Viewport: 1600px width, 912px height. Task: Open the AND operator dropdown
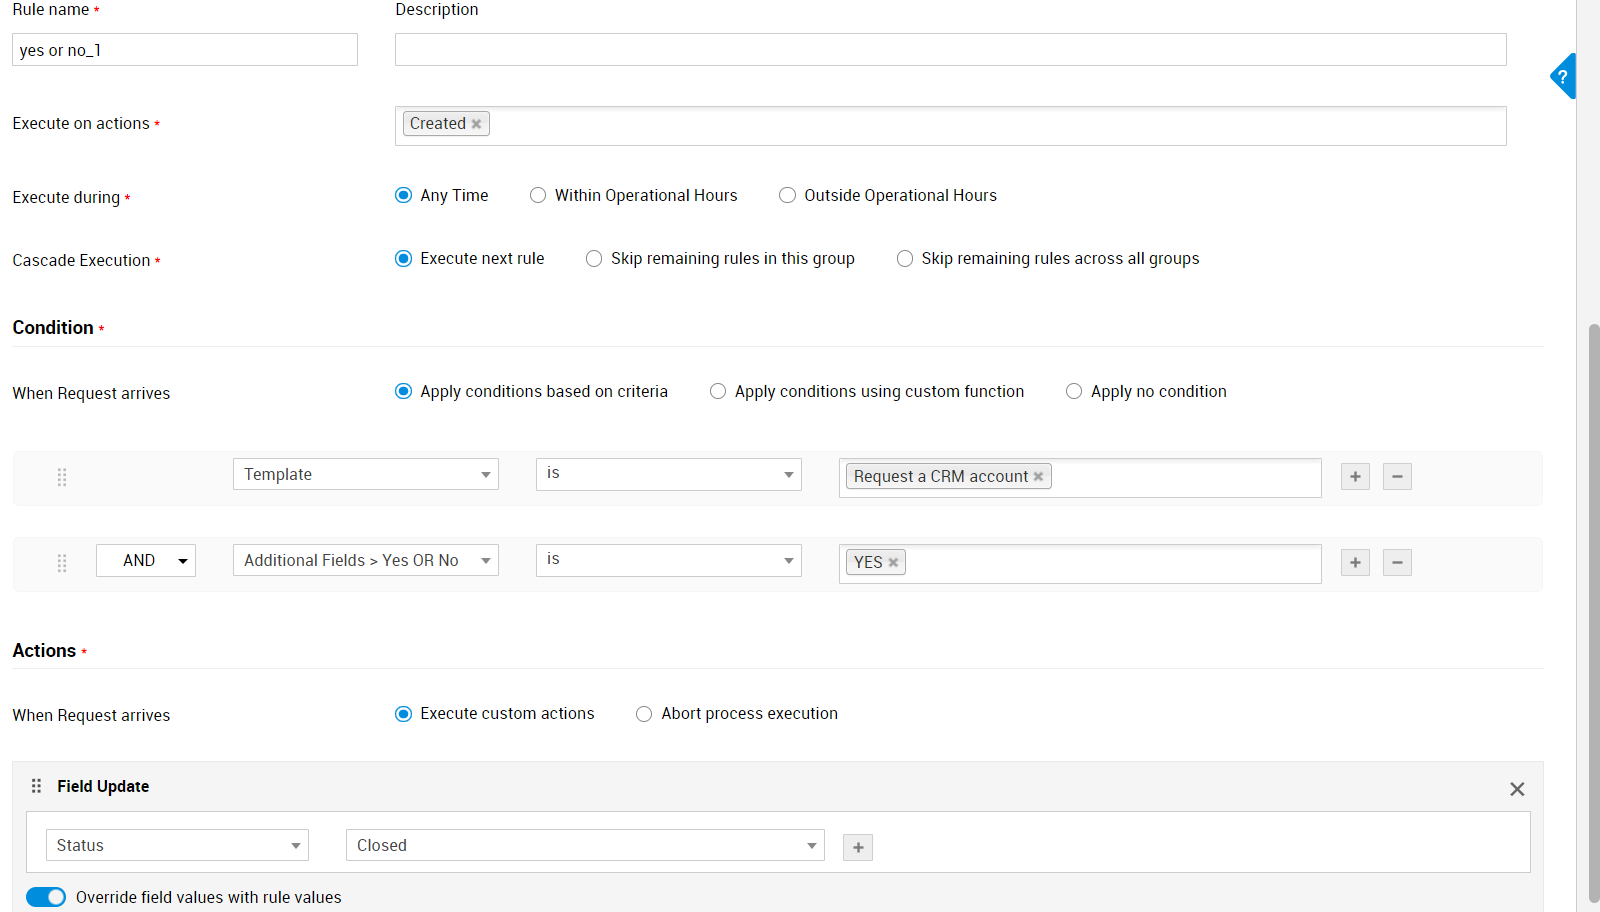[x=146, y=561]
